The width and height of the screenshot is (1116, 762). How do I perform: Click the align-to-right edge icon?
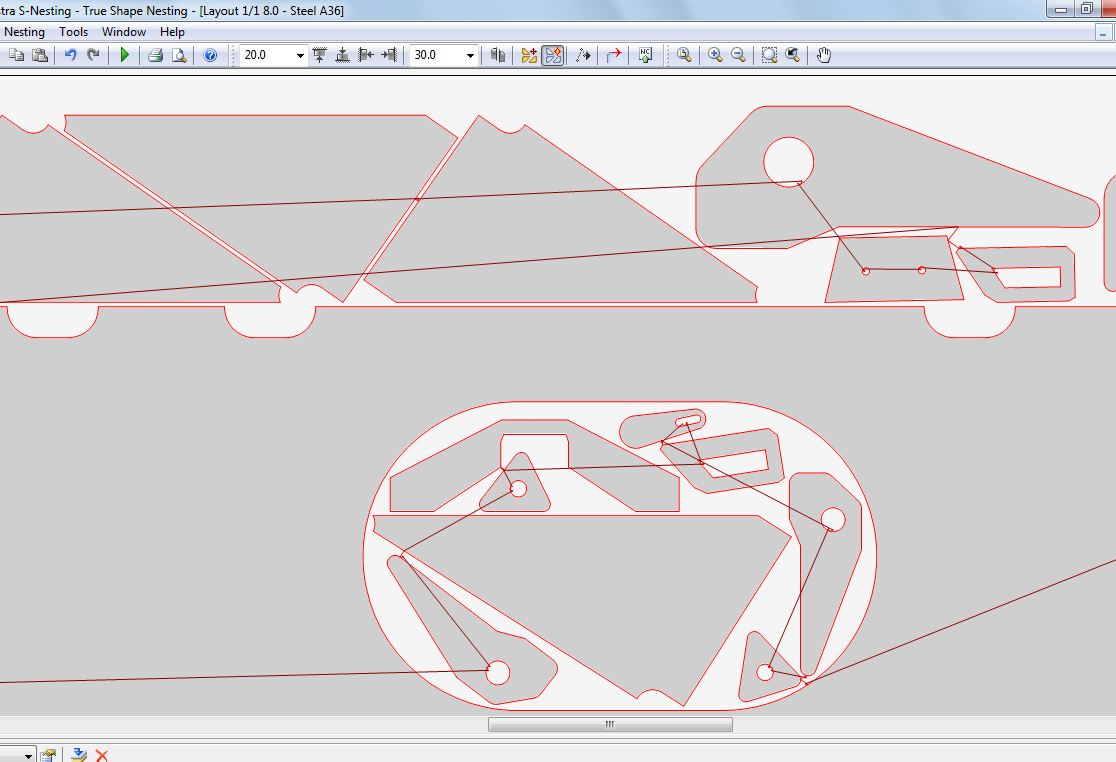(x=389, y=55)
